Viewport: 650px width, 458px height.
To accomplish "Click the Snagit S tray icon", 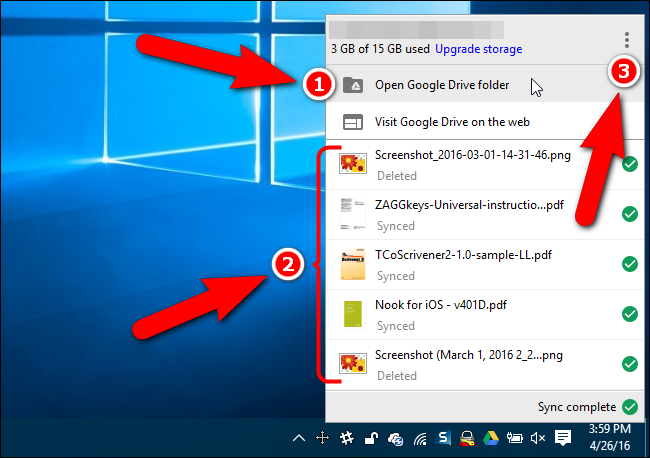I will tap(444, 438).
